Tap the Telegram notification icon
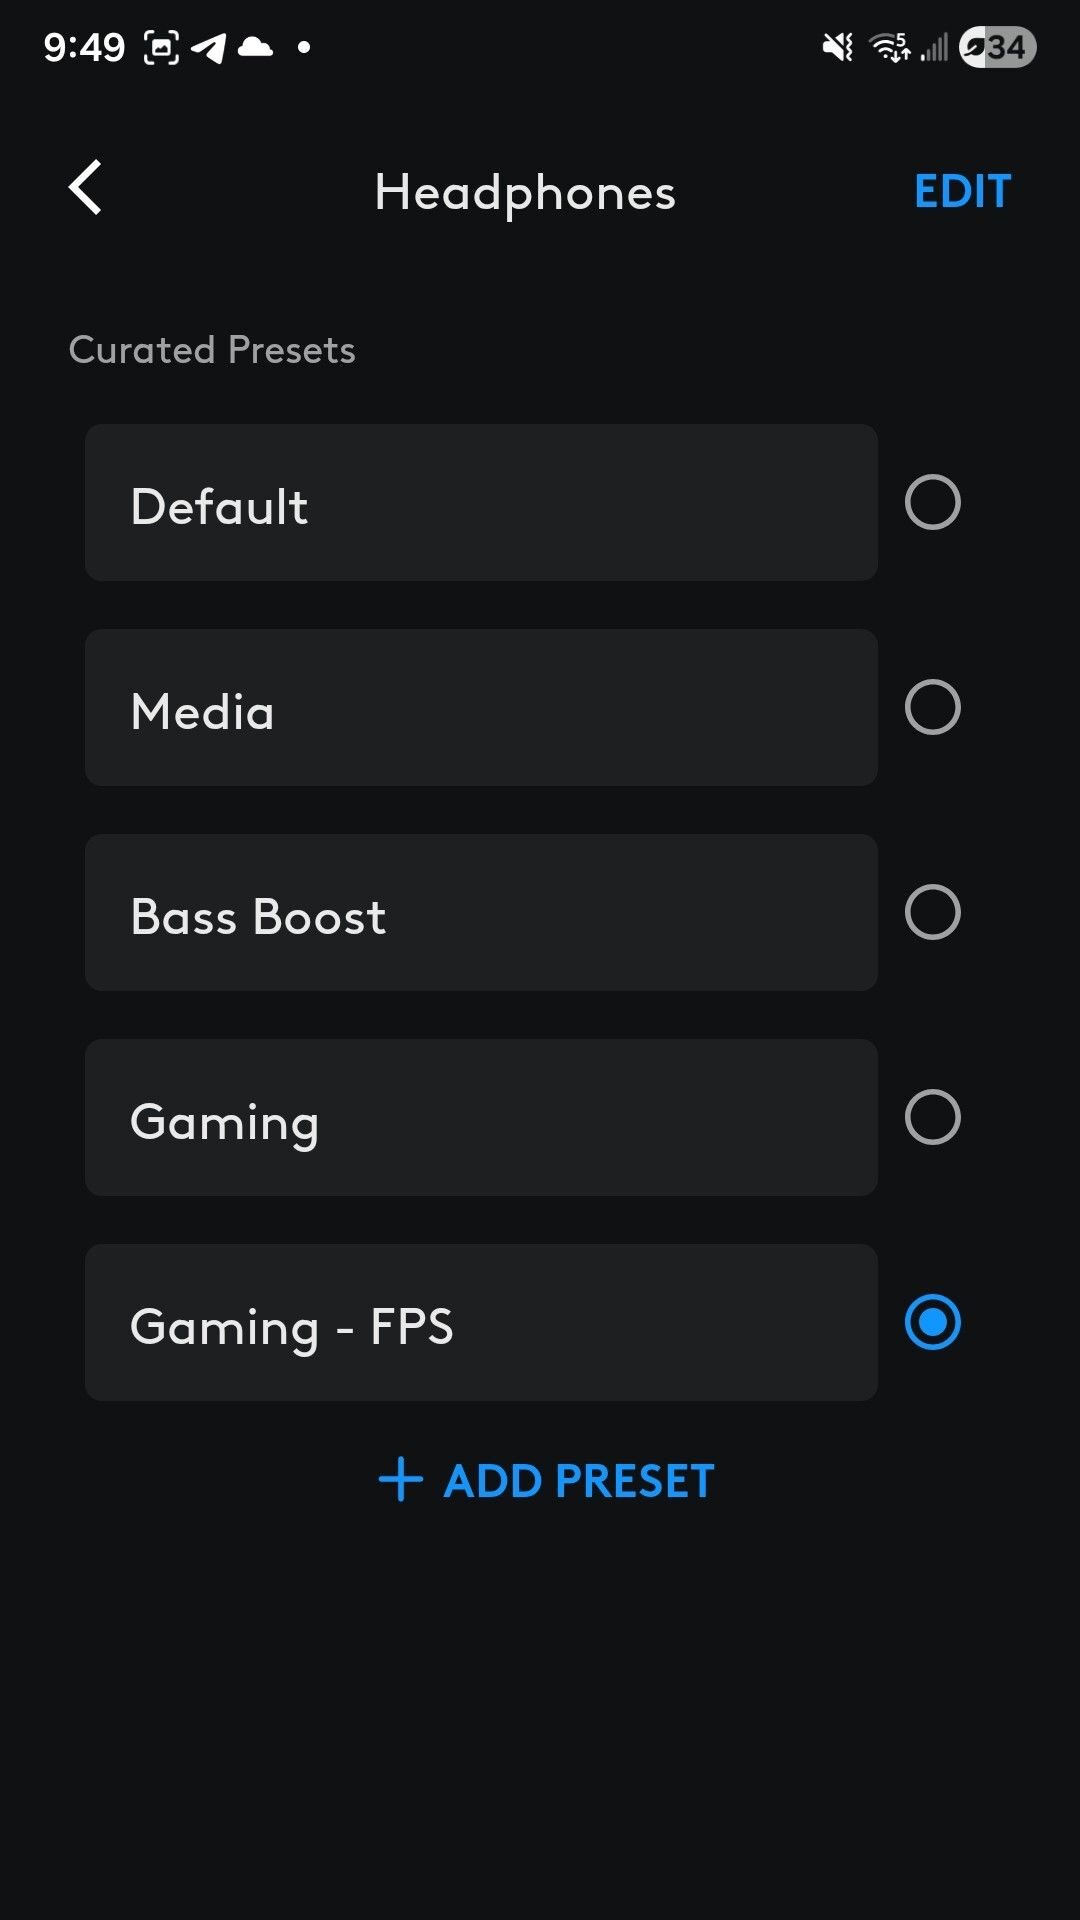1080x1920 pixels. 208,47
